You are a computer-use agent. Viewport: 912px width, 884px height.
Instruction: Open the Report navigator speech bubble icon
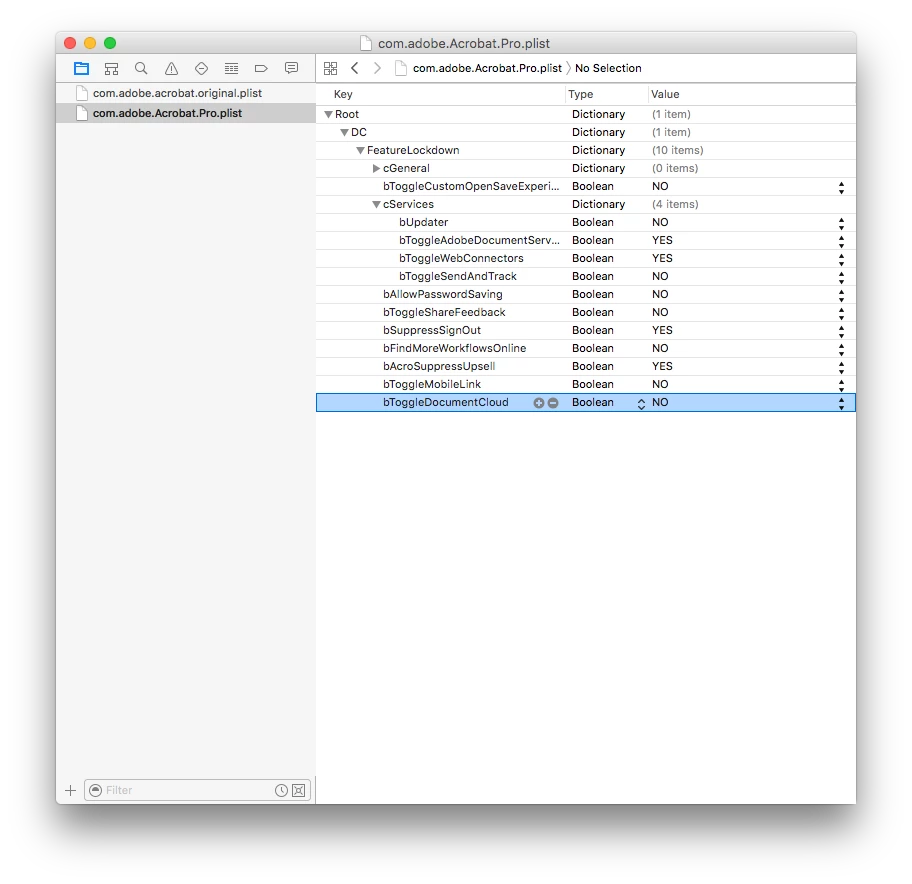point(291,69)
